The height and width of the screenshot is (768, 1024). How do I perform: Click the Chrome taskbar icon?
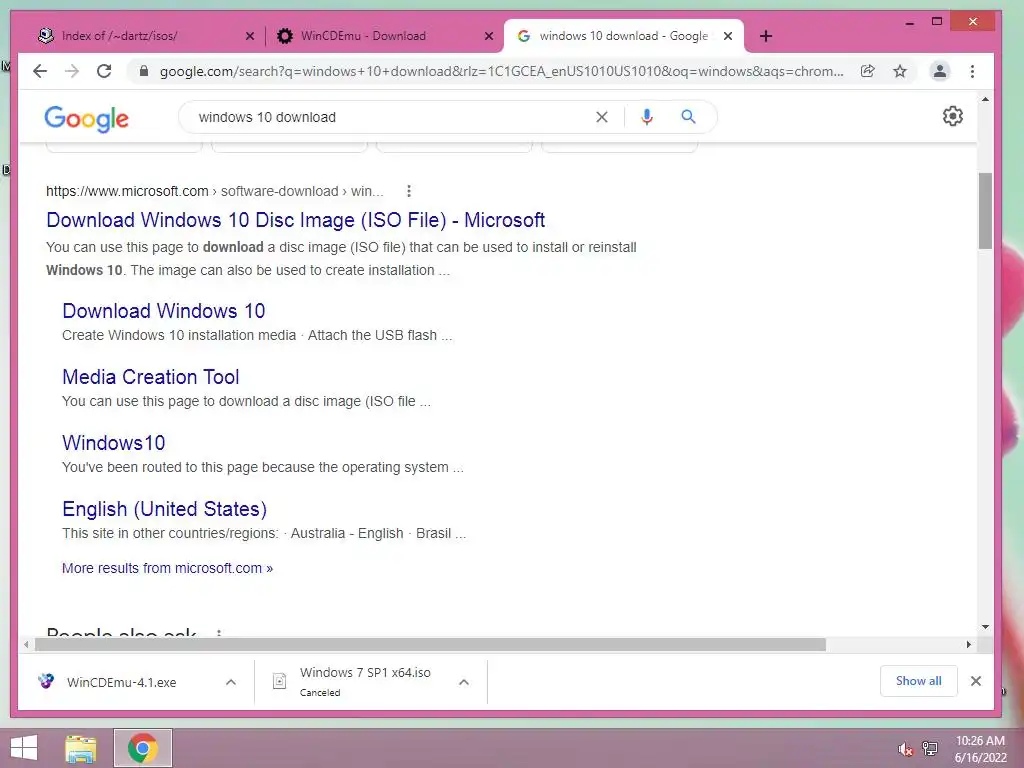coord(143,748)
